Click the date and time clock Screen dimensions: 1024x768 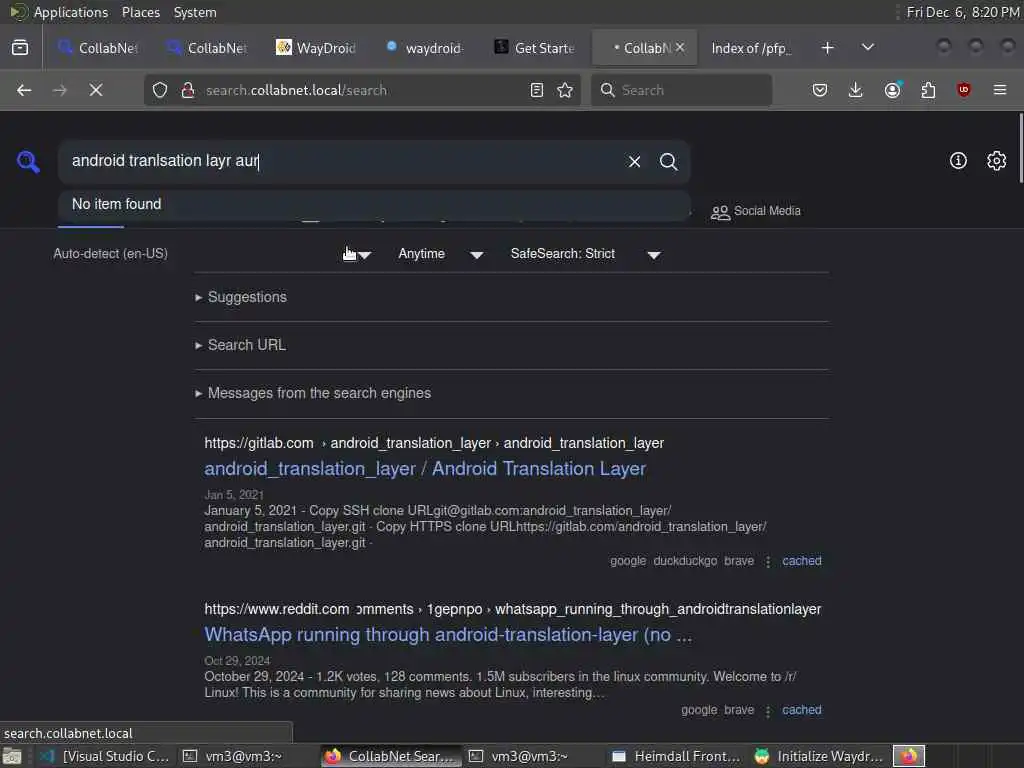pyautogui.click(x=962, y=12)
